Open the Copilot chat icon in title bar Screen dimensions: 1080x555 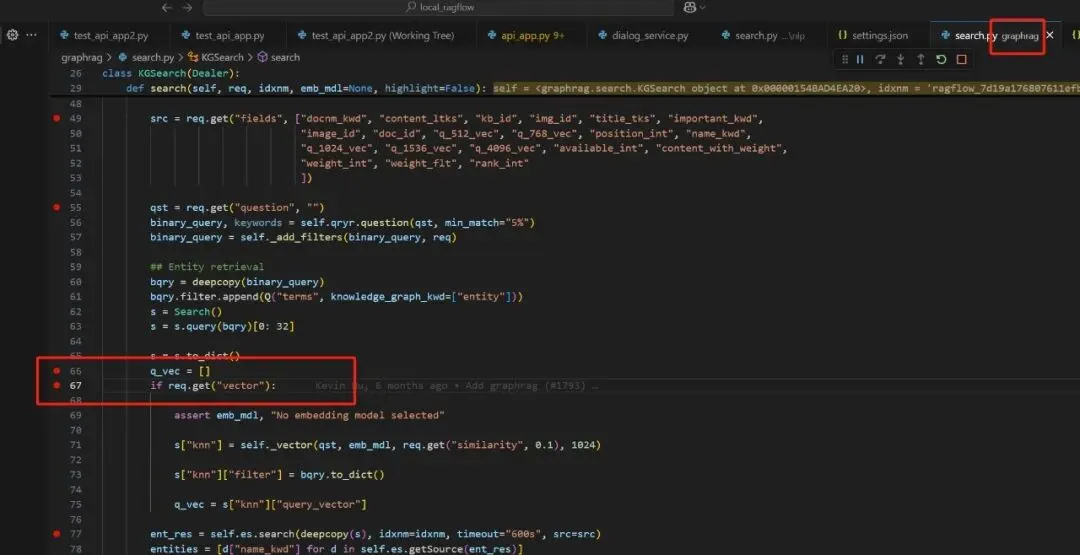689,7
